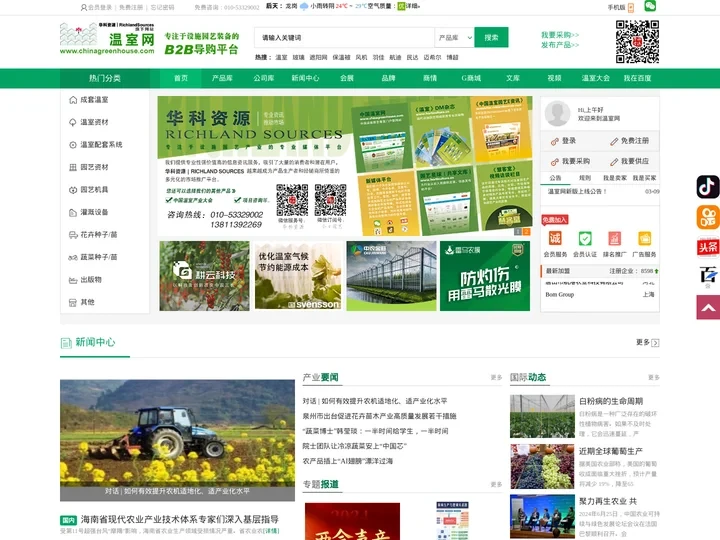Expand the 热门分类 category menu
Viewport: 720px width, 540px height.
point(105,78)
